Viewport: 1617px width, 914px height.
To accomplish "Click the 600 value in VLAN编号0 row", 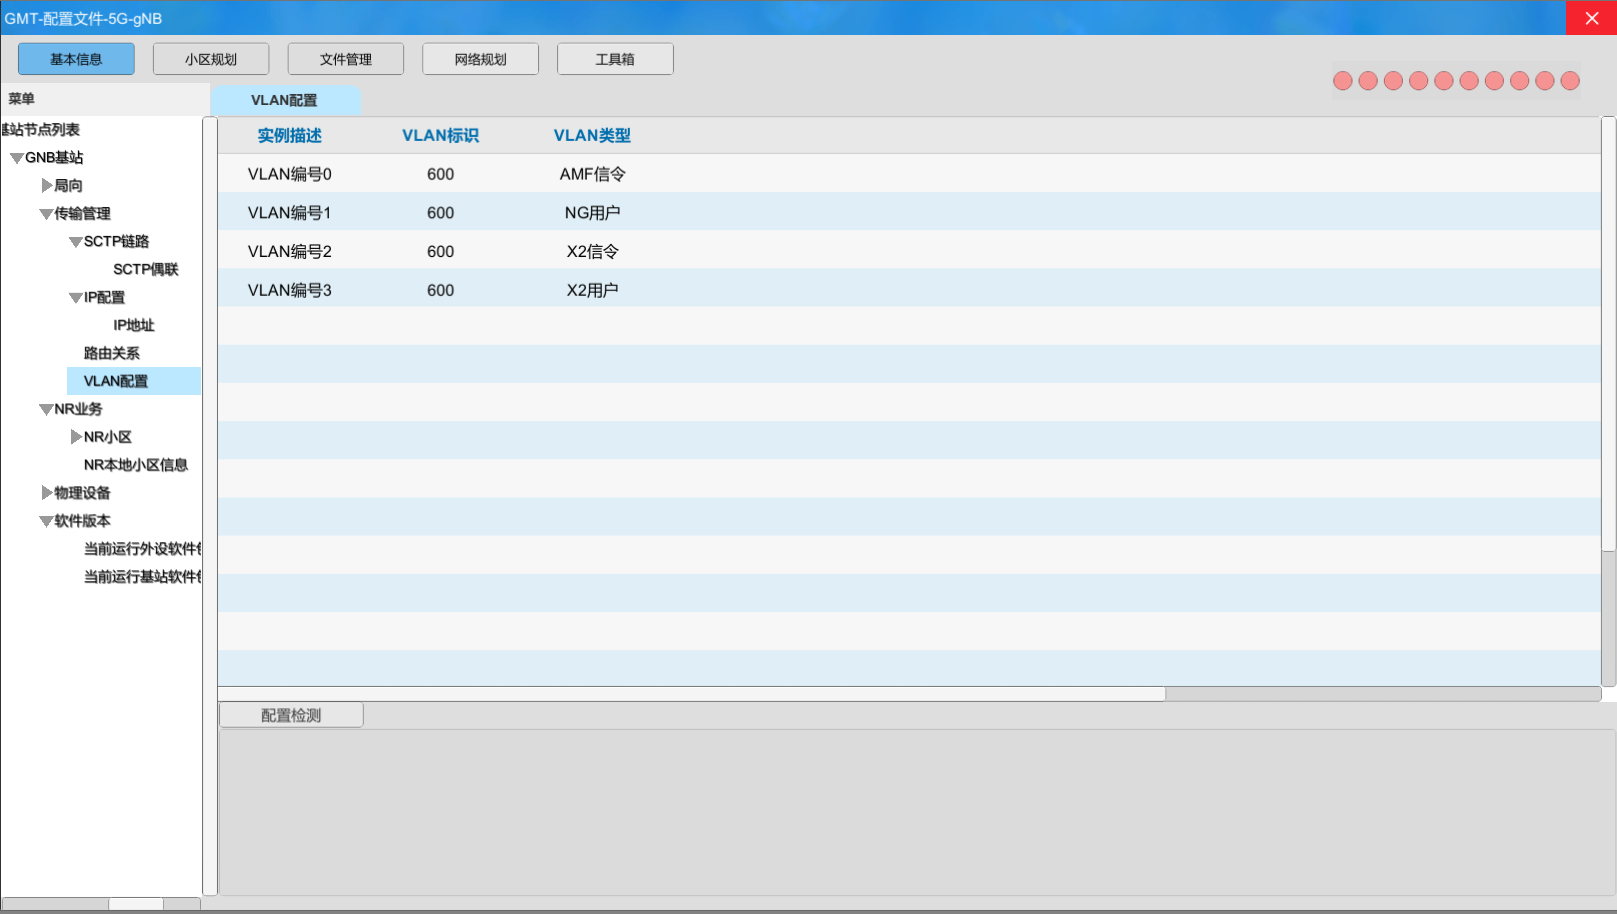I will pyautogui.click(x=441, y=174).
